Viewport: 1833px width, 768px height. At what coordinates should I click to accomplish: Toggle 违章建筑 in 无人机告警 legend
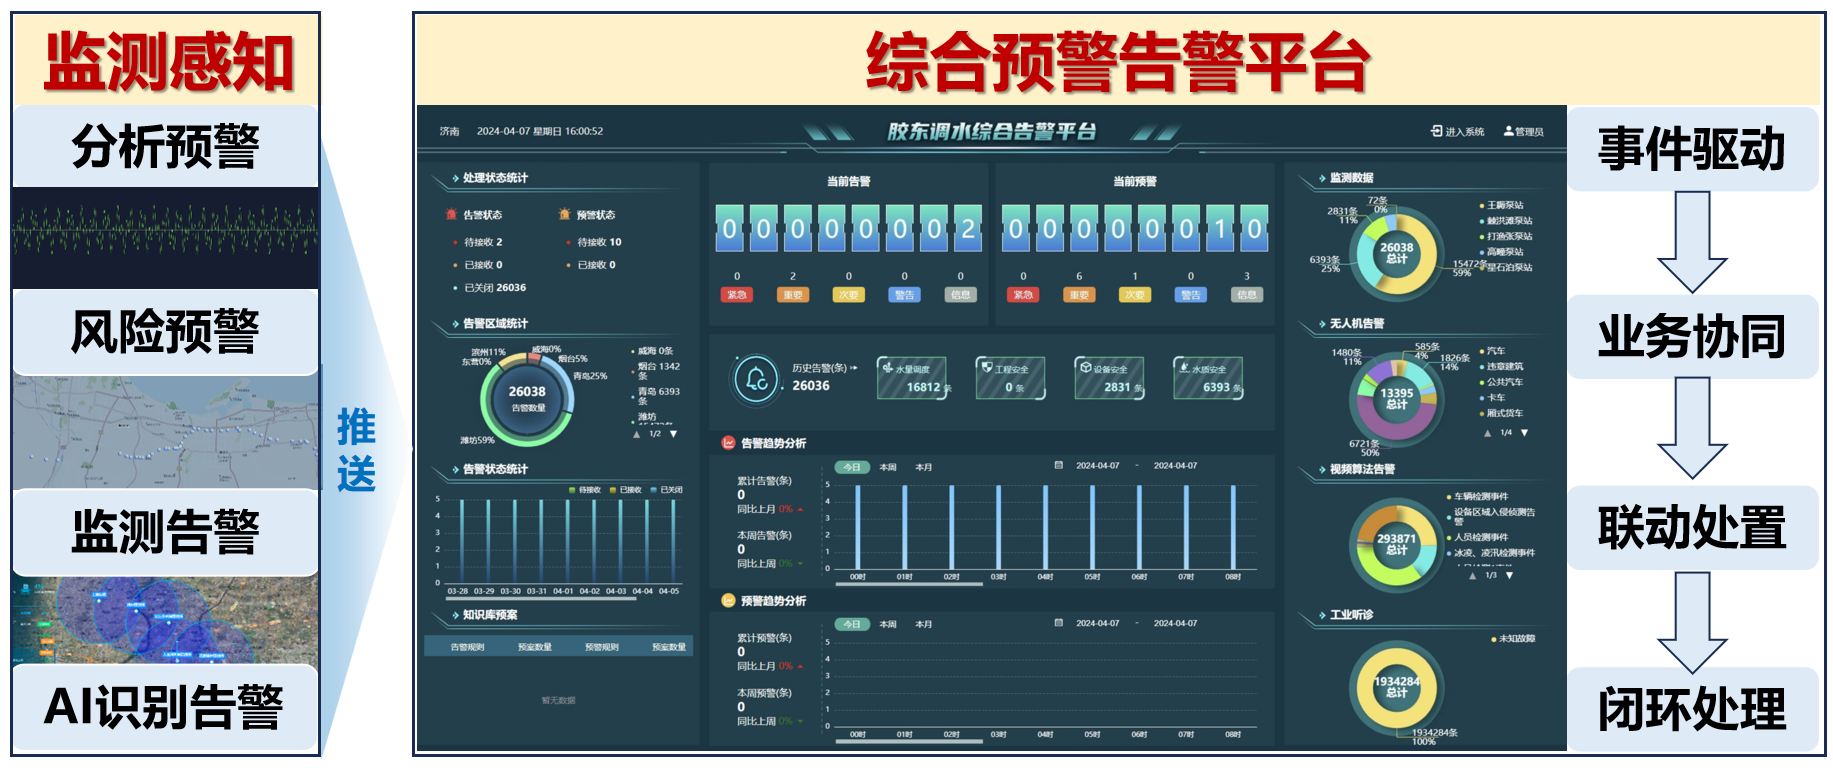pos(1502,367)
